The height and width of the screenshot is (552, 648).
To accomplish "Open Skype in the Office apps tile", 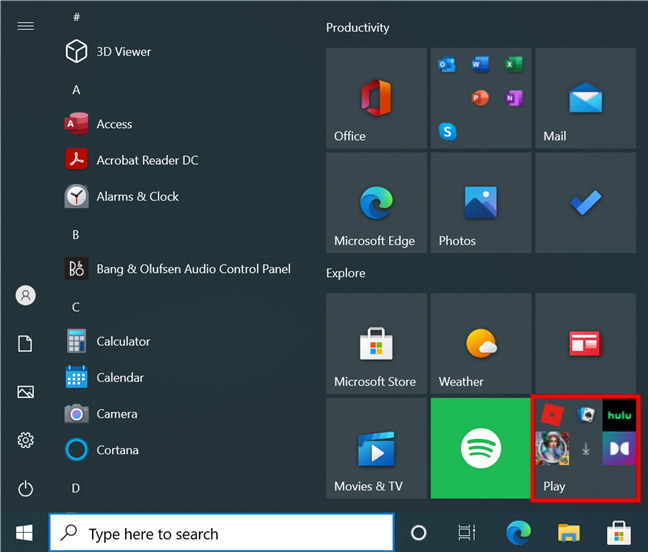I will click(x=447, y=132).
